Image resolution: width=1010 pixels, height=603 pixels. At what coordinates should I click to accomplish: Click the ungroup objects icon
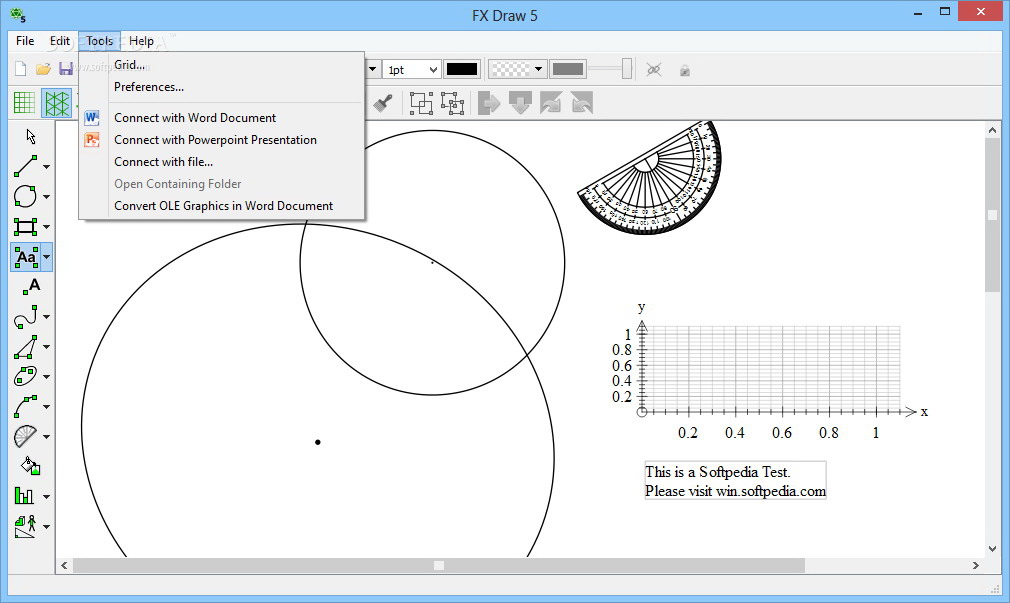click(x=452, y=103)
